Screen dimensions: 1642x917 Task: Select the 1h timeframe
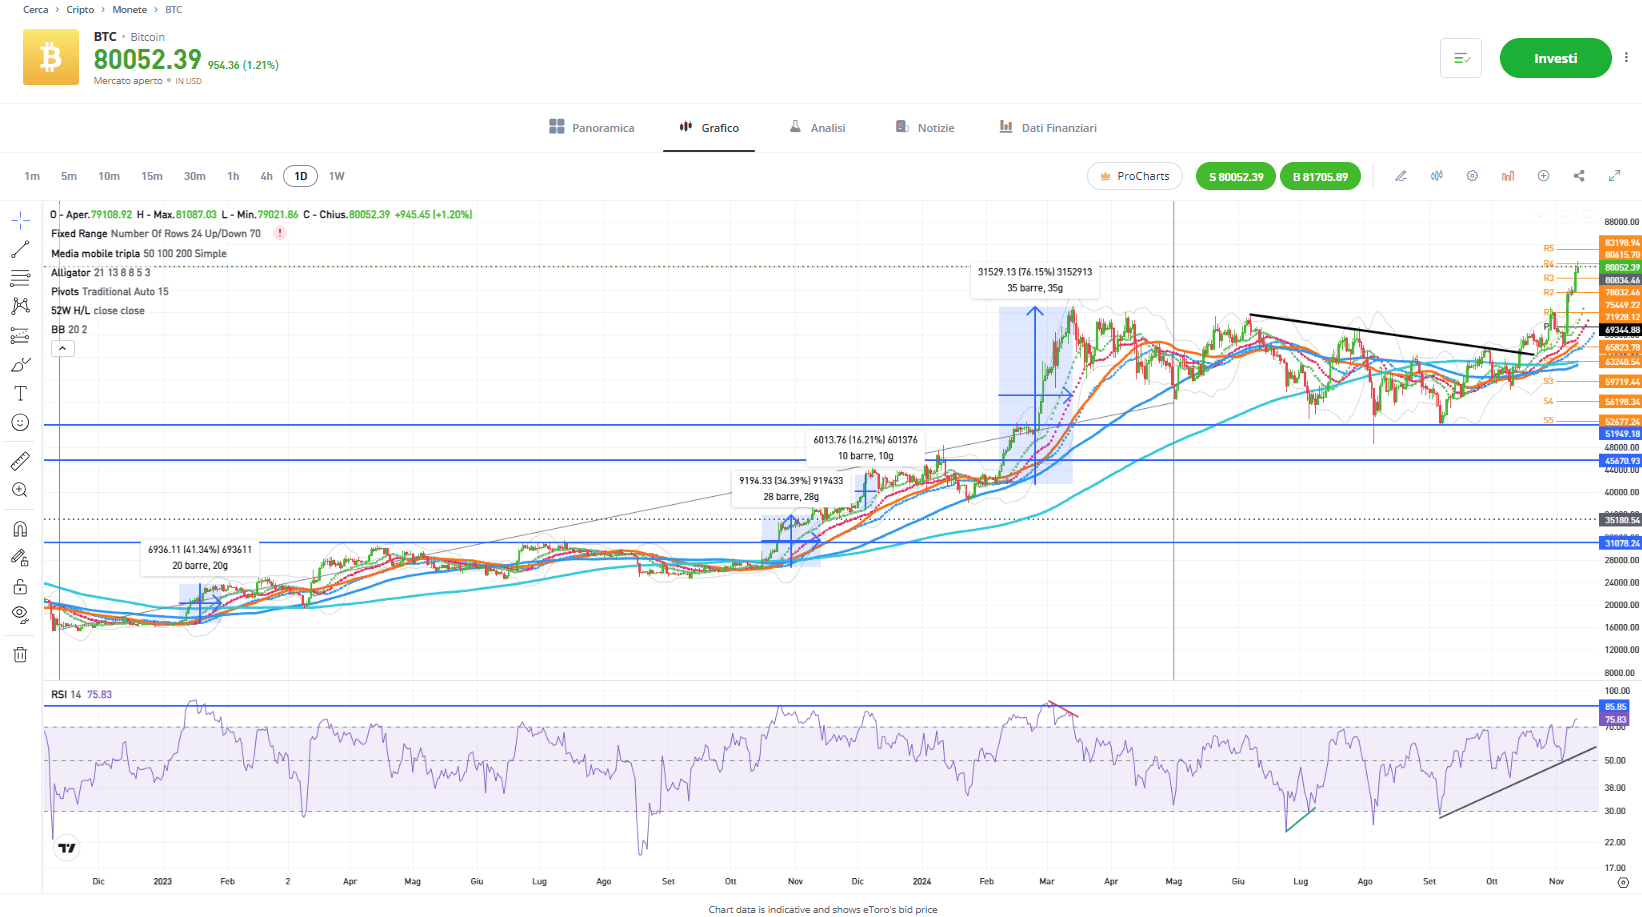(233, 176)
